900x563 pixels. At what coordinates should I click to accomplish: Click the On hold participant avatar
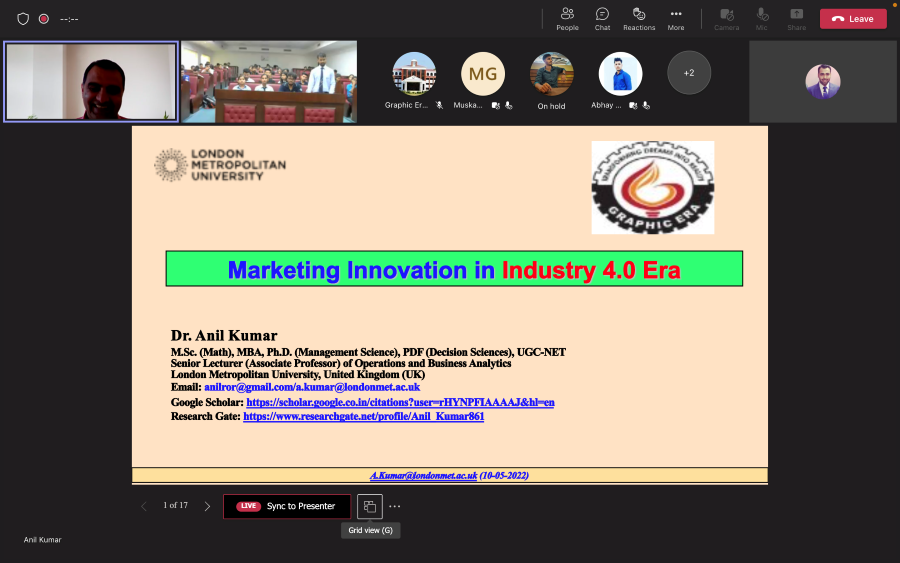tap(552, 73)
